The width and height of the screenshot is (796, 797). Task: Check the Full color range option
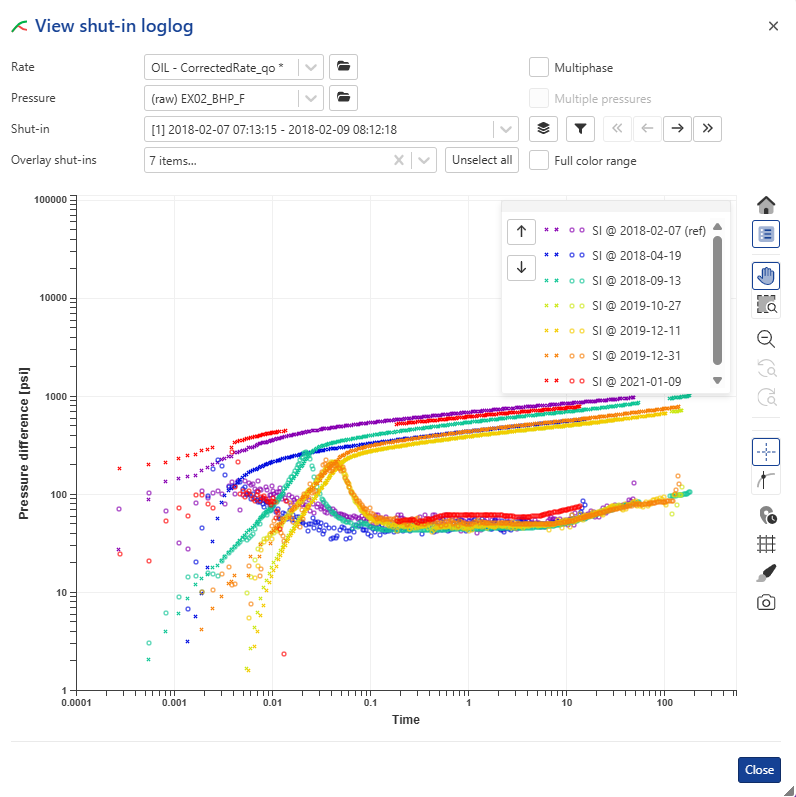pyautogui.click(x=539, y=160)
